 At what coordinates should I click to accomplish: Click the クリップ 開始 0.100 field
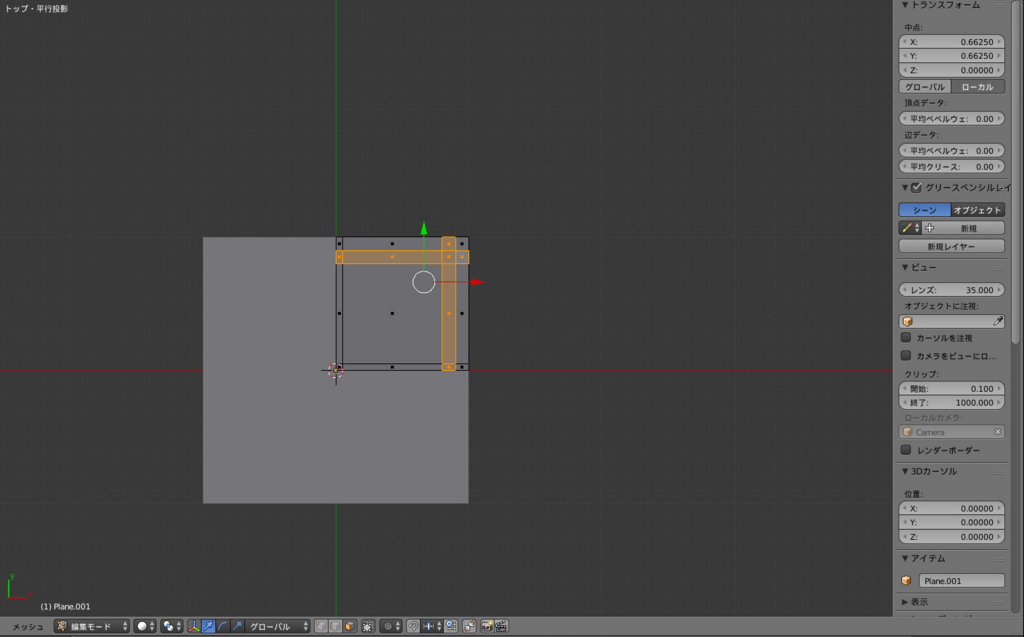tap(952, 389)
